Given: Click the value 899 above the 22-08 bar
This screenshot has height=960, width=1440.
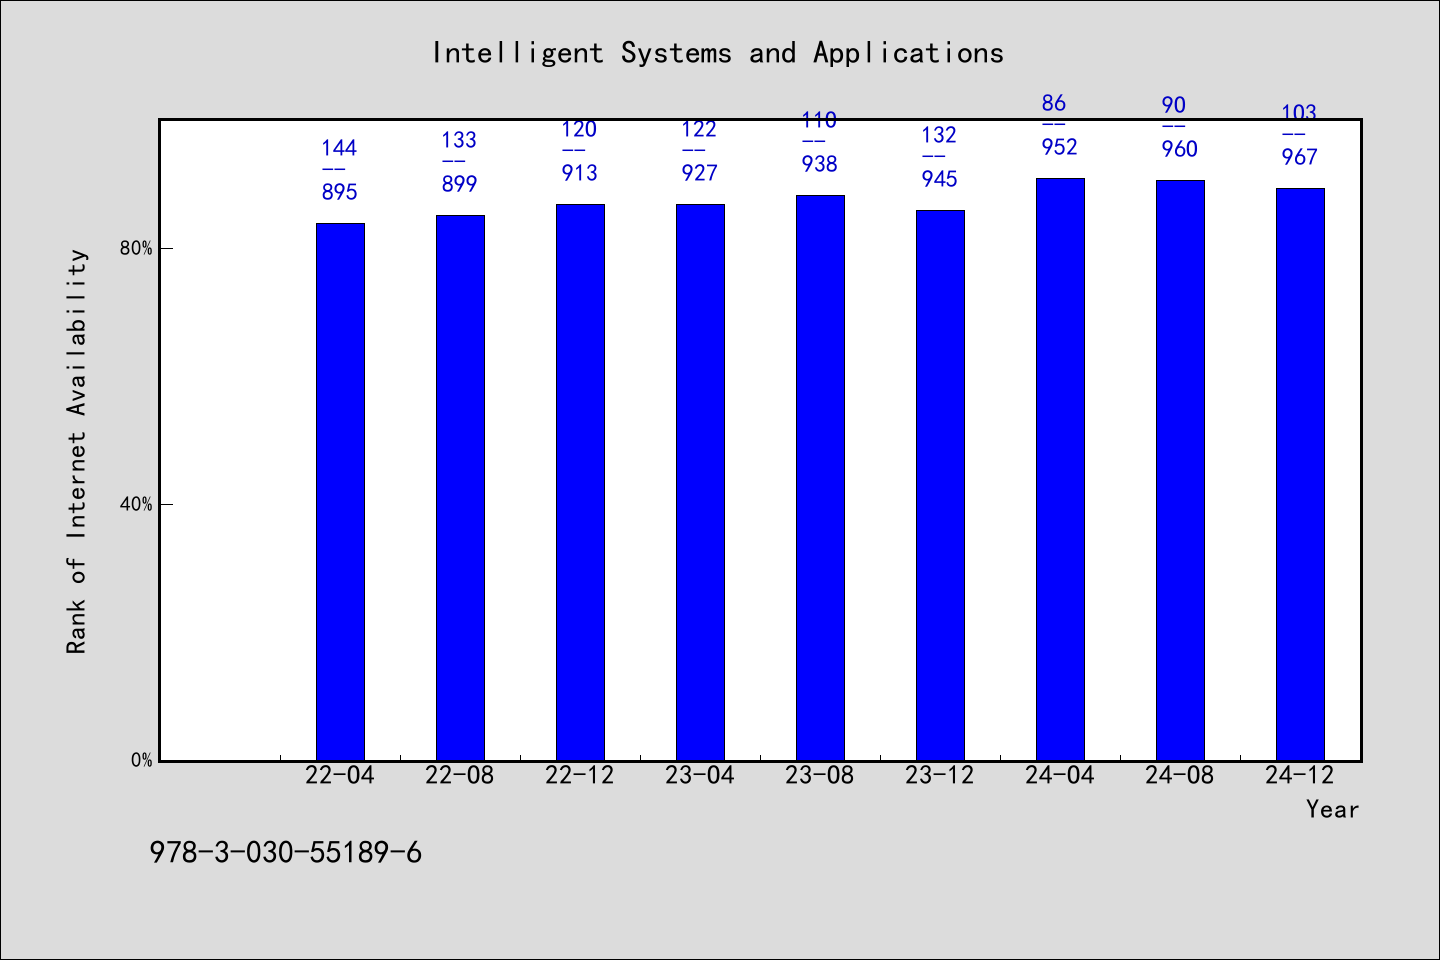Looking at the screenshot, I should click(x=460, y=184).
